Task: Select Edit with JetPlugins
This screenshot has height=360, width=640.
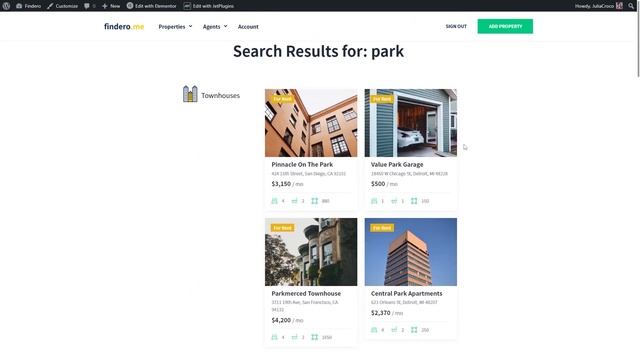Action: [208, 6]
